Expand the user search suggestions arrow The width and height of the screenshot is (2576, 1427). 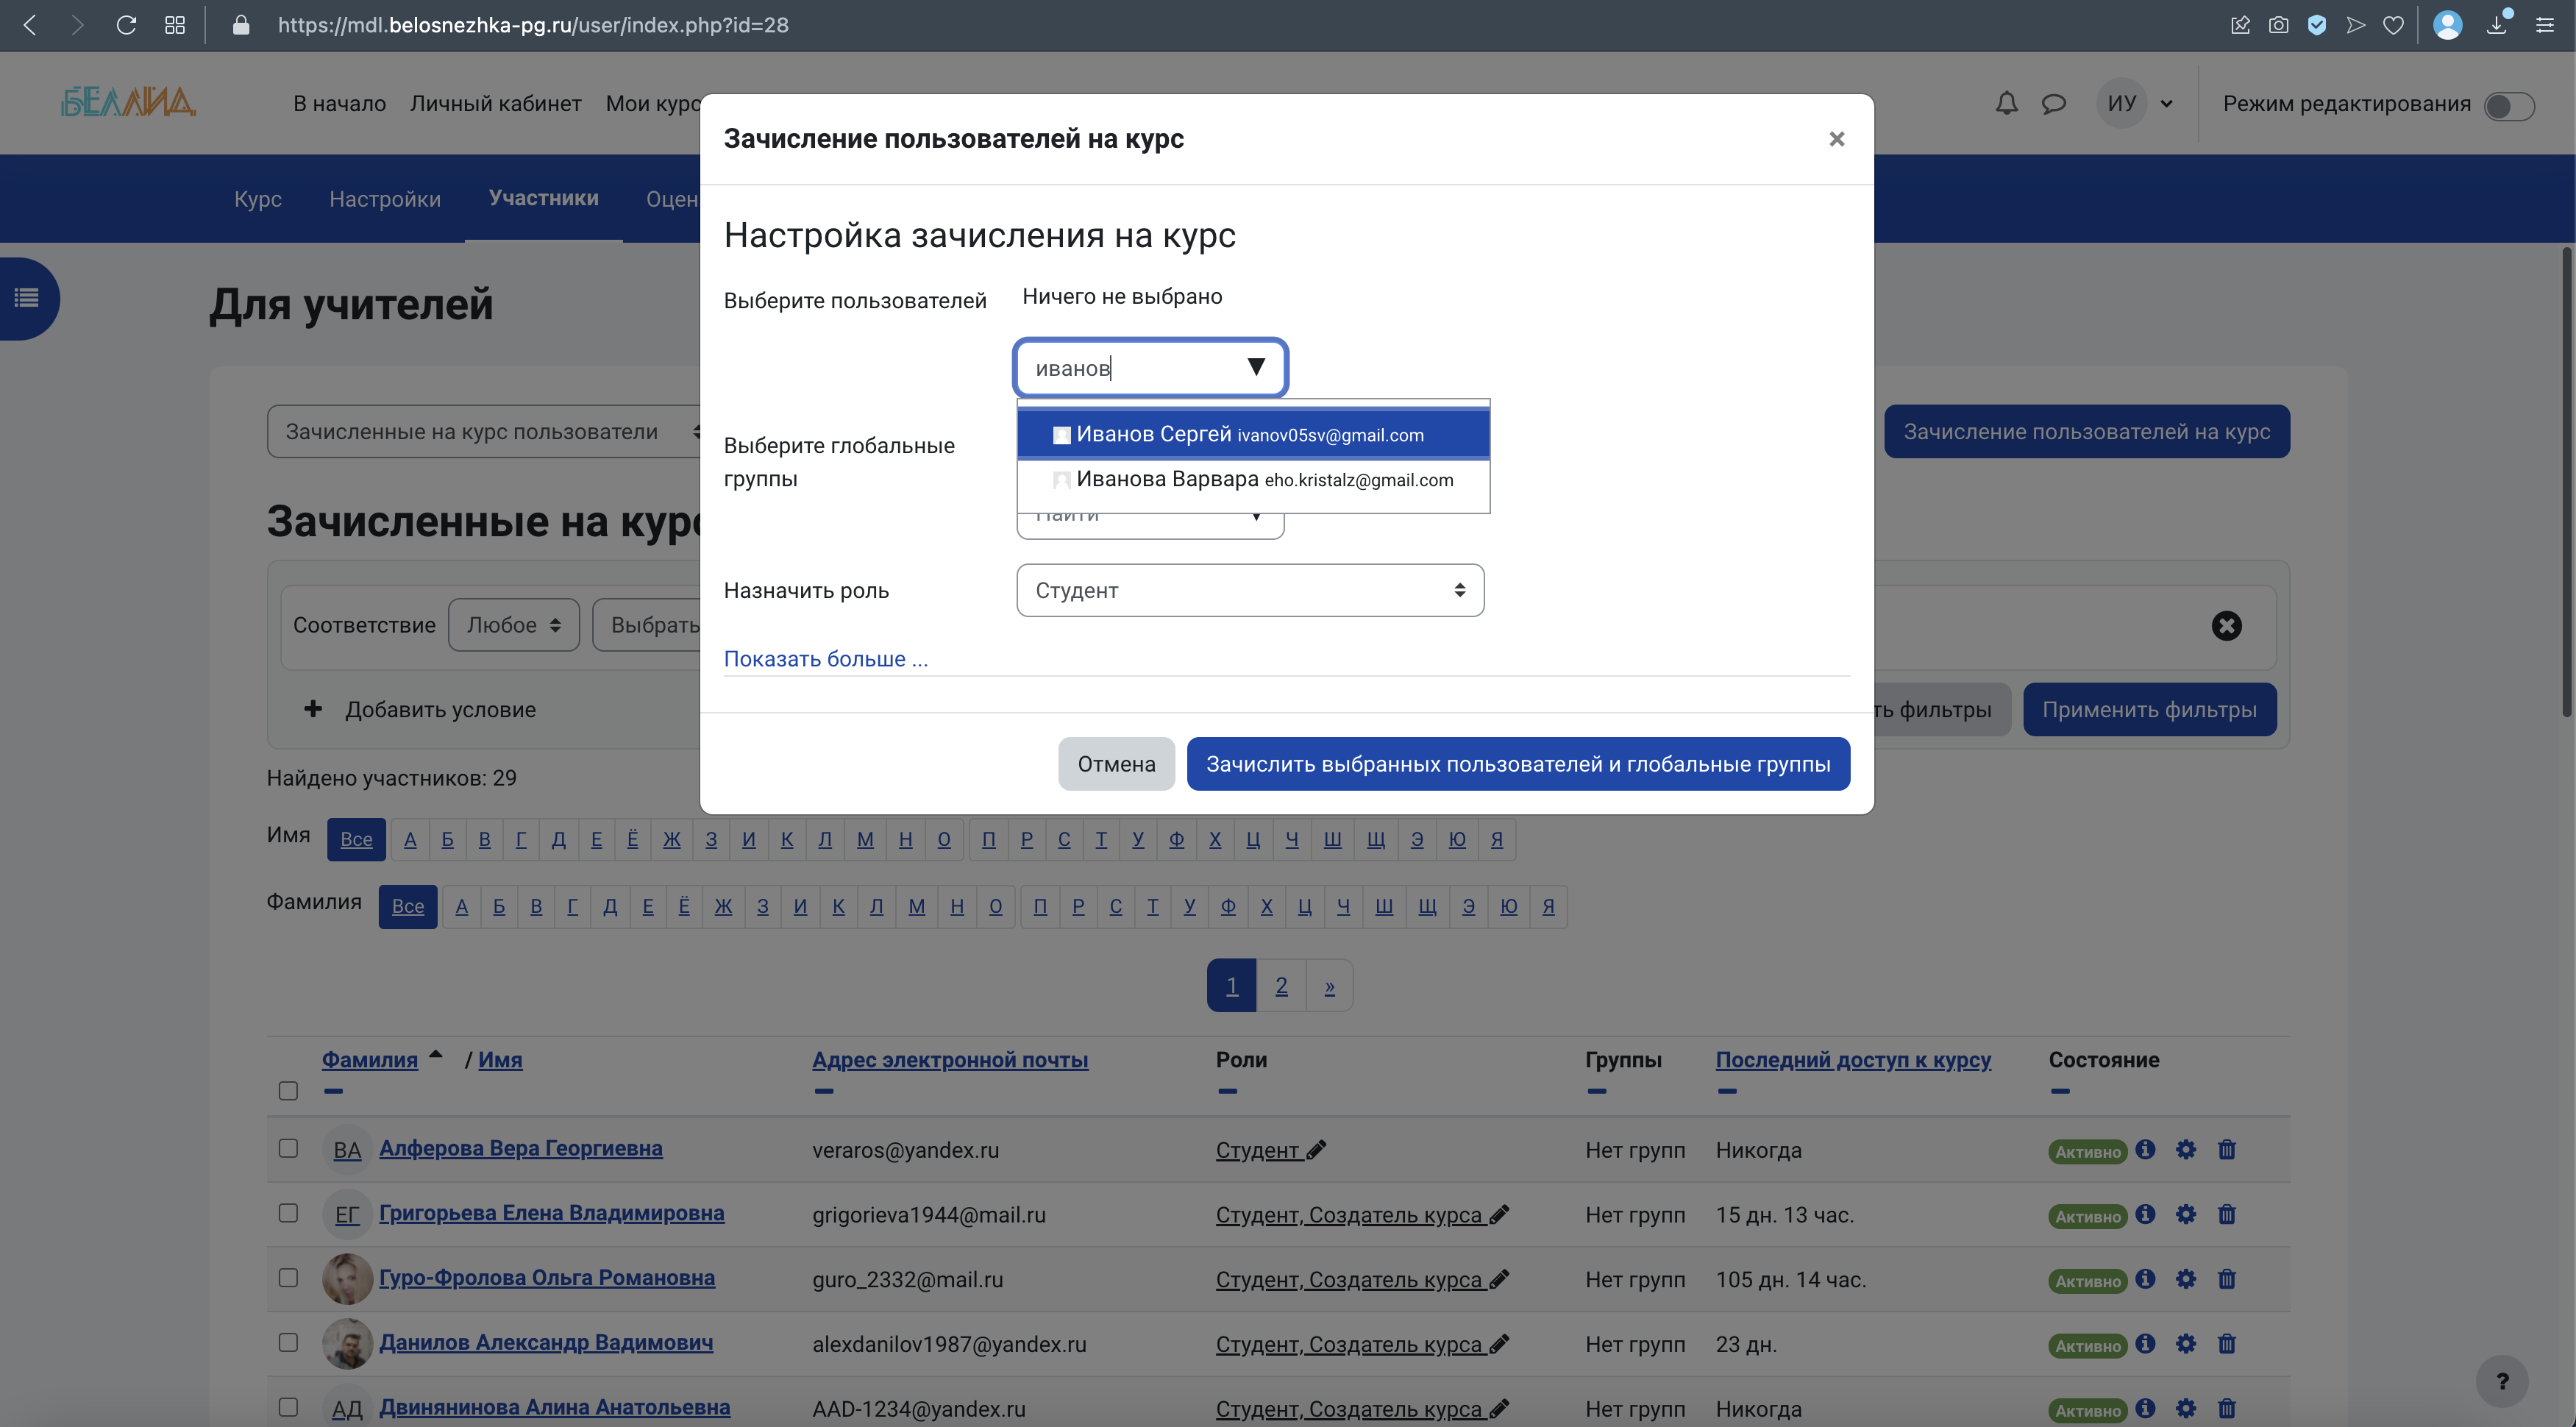tap(1256, 367)
